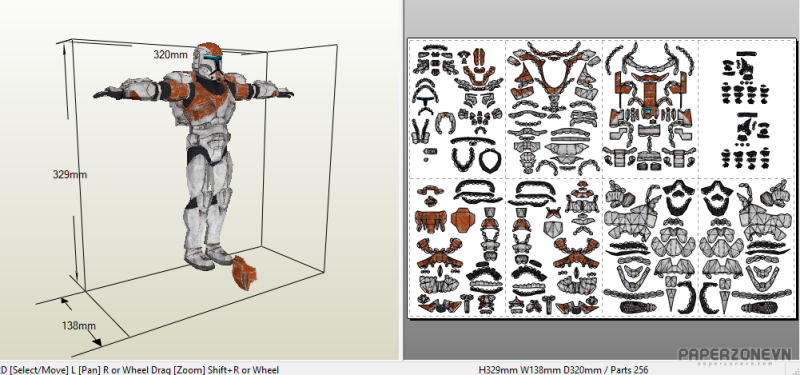Viewport: 800px width, 375px height.
Task: Click the 320mm depth dimension label
Action: coord(170,55)
